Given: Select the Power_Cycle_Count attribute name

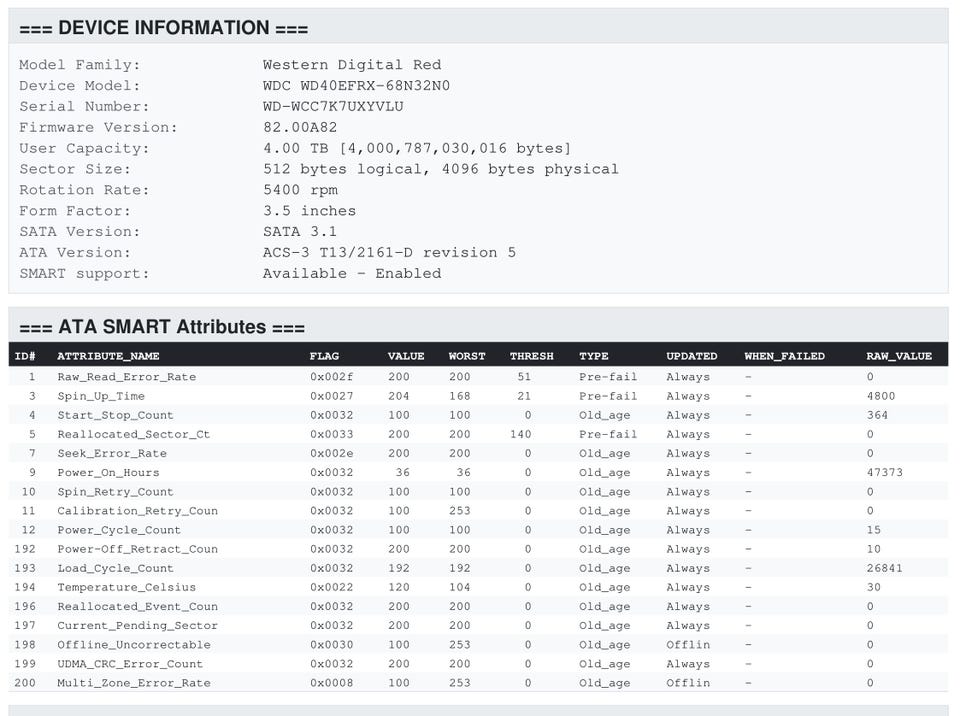Looking at the screenshot, I should [119, 530].
